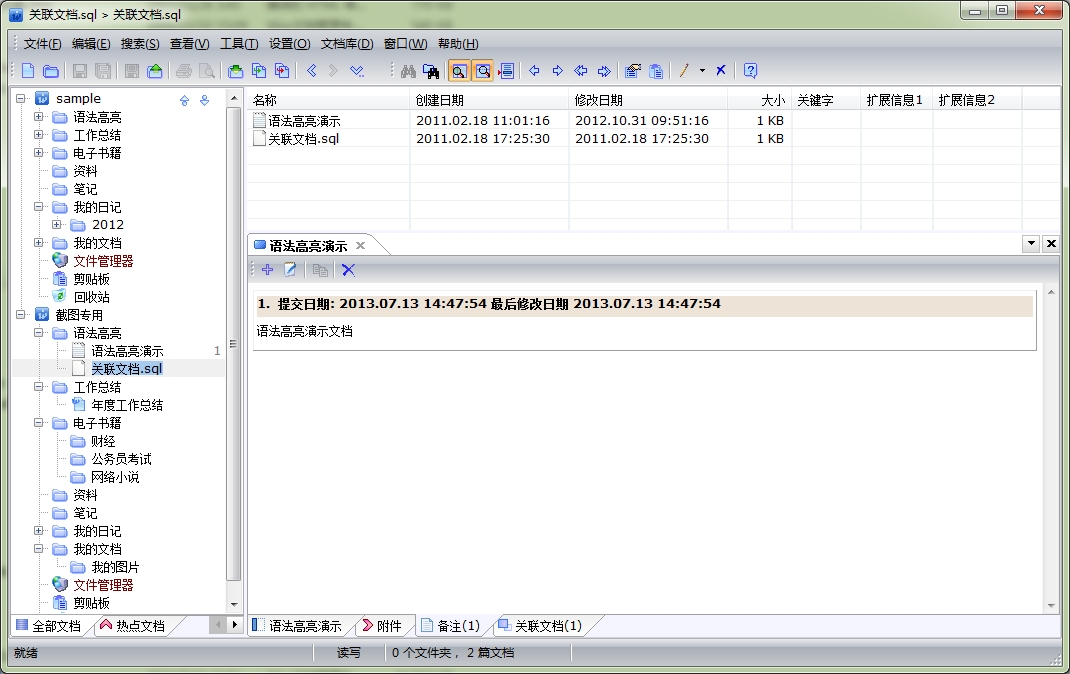The image size is (1070, 674).
Task: Click the go to line toolbar icon
Action: (506, 71)
